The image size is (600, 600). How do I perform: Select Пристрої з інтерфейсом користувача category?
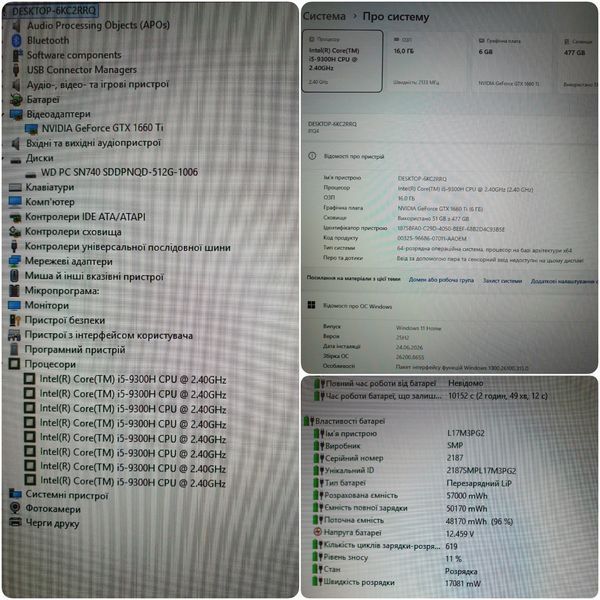pos(109,336)
